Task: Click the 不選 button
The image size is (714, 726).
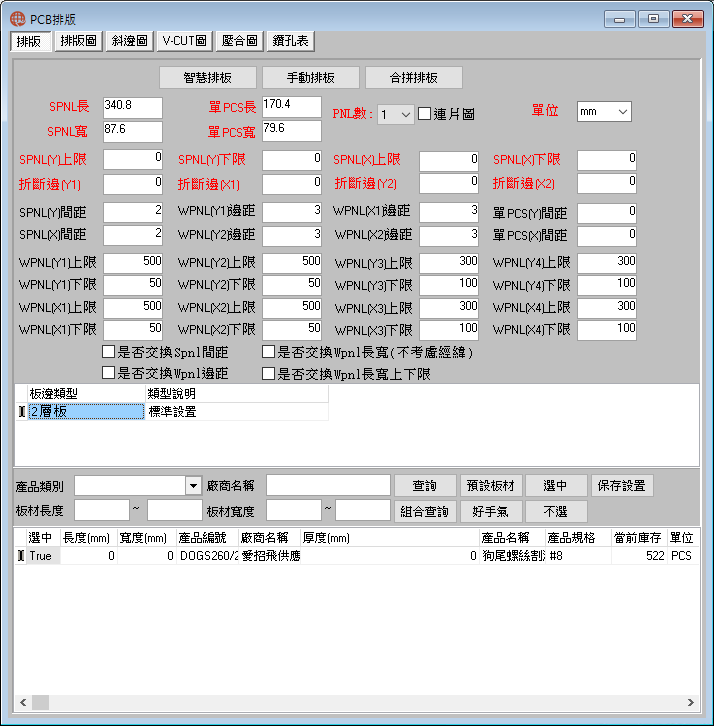Action: tap(556, 512)
